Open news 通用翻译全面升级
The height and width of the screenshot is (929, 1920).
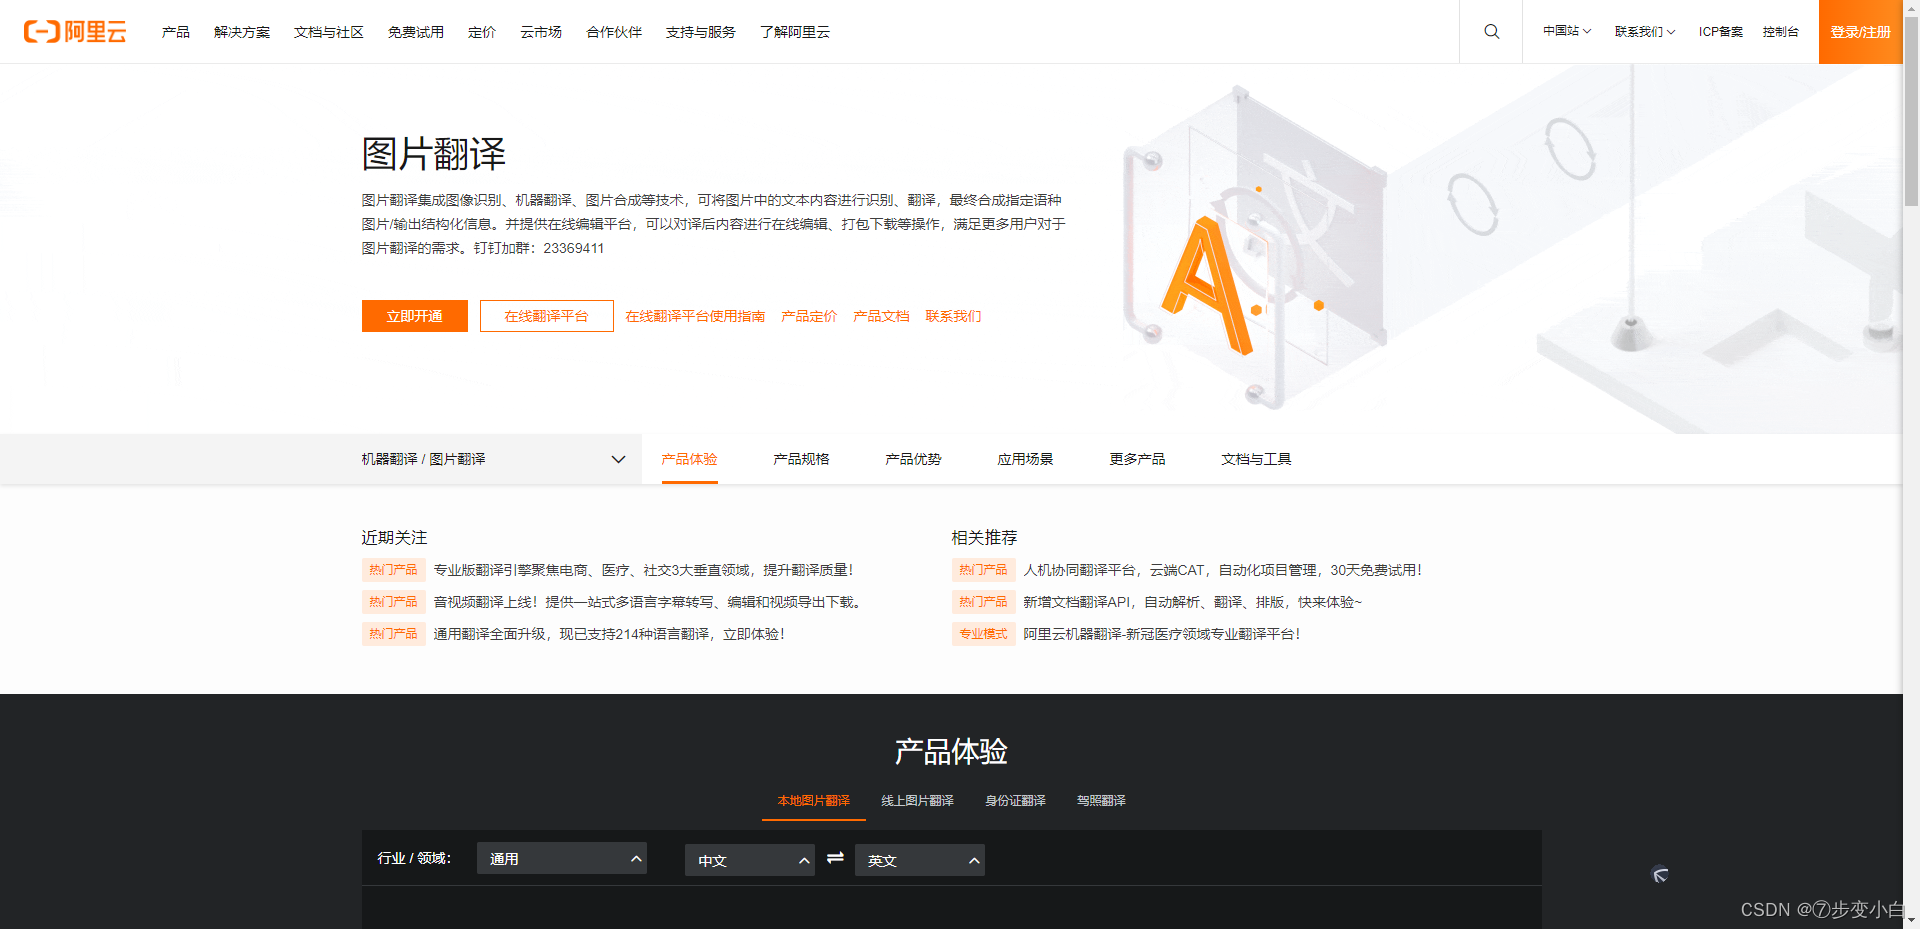(x=609, y=634)
